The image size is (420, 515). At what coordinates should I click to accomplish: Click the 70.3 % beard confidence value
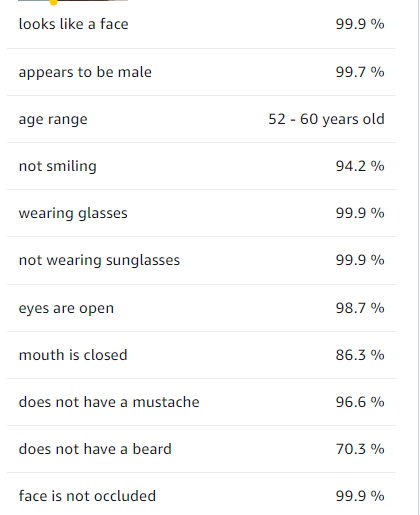[x=360, y=449]
